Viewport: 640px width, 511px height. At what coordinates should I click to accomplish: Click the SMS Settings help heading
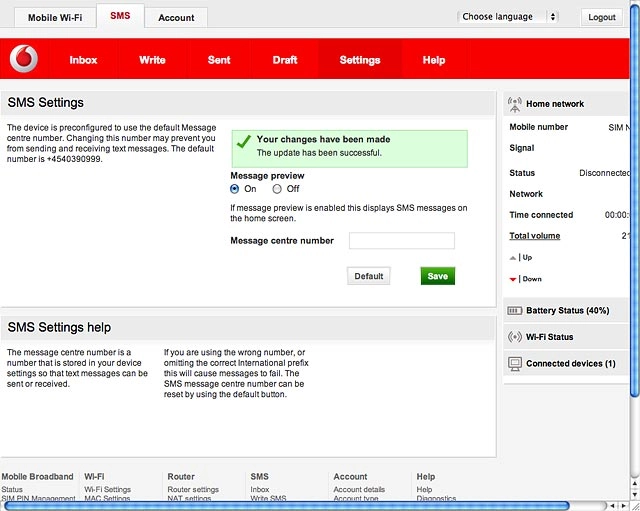(59, 327)
